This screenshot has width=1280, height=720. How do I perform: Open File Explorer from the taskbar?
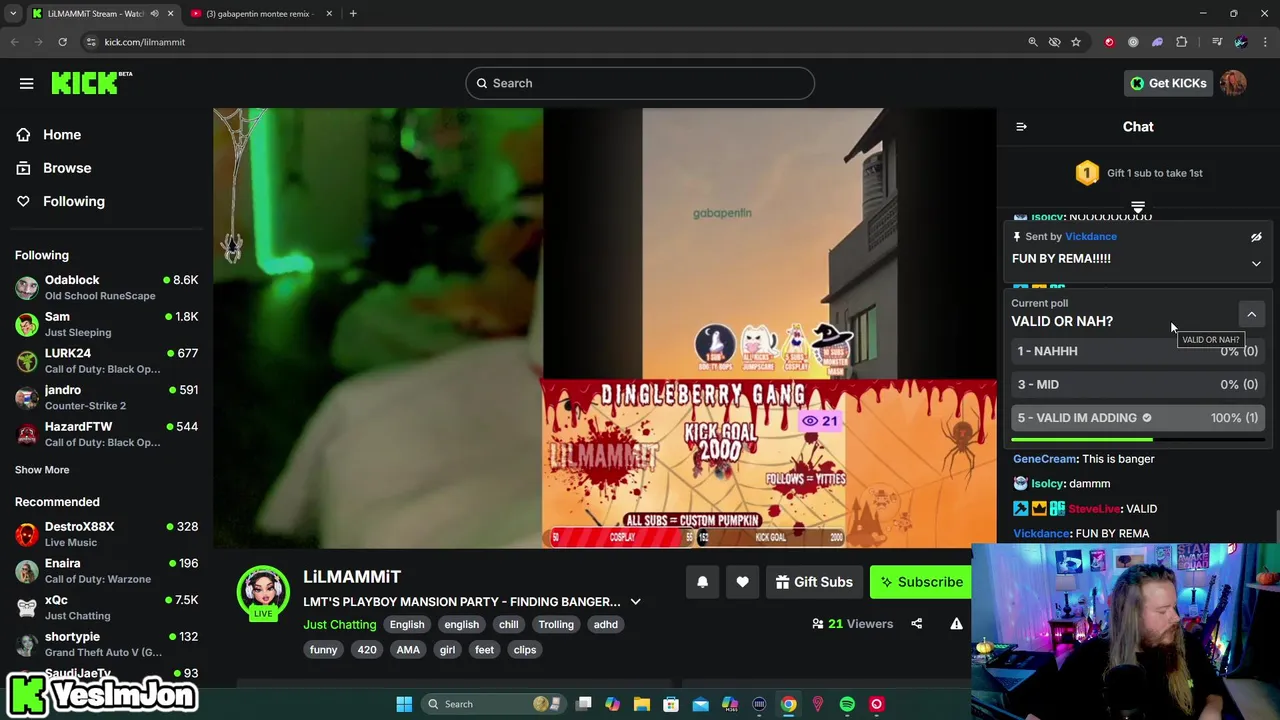(642, 704)
